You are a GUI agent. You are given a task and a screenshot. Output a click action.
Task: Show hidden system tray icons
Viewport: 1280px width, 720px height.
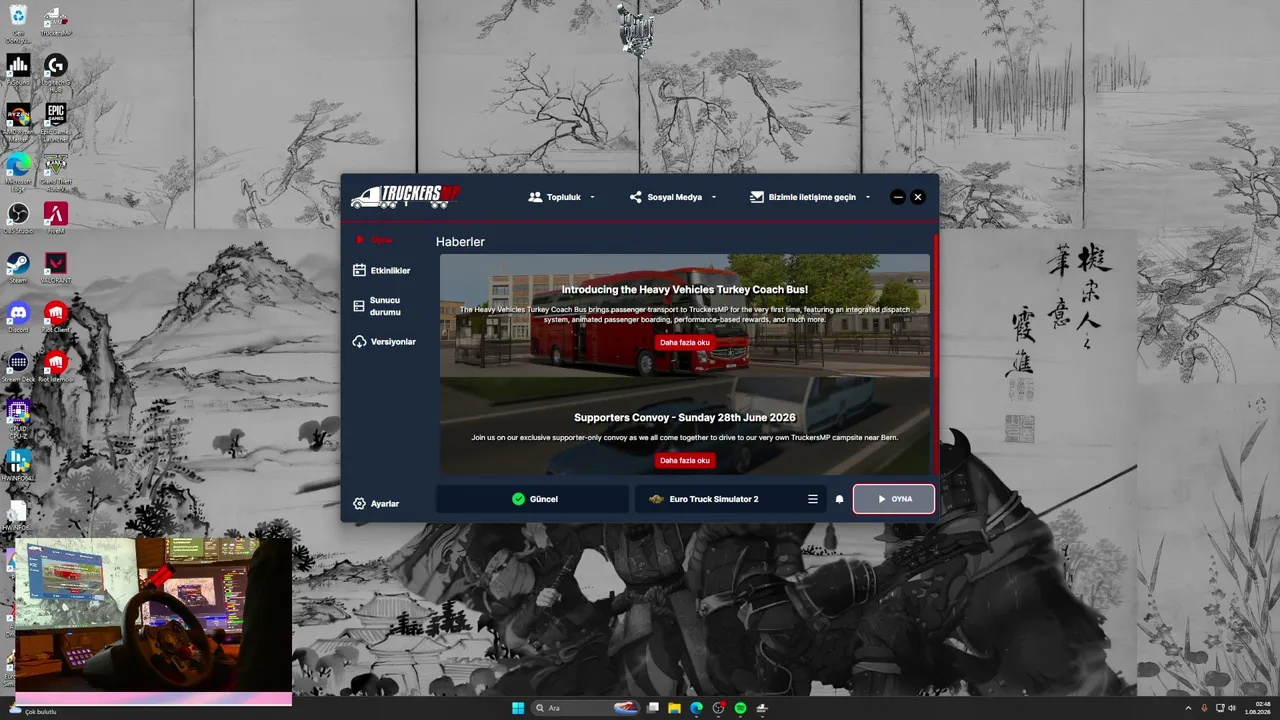[x=1188, y=708]
